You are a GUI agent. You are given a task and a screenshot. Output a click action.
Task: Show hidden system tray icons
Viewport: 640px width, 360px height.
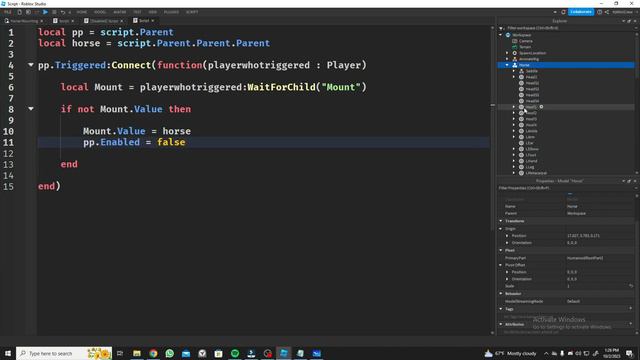tap(546, 353)
